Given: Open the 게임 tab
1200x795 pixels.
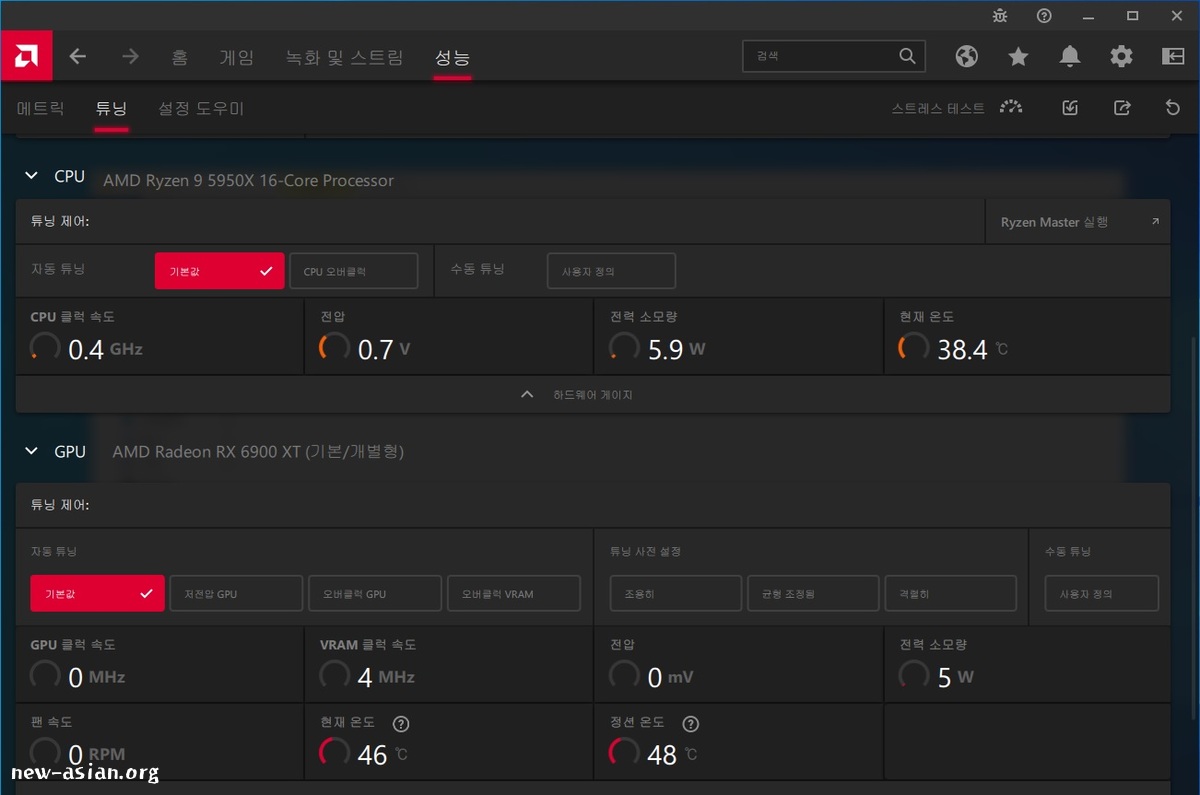Looking at the screenshot, I should [x=237, y=57].
